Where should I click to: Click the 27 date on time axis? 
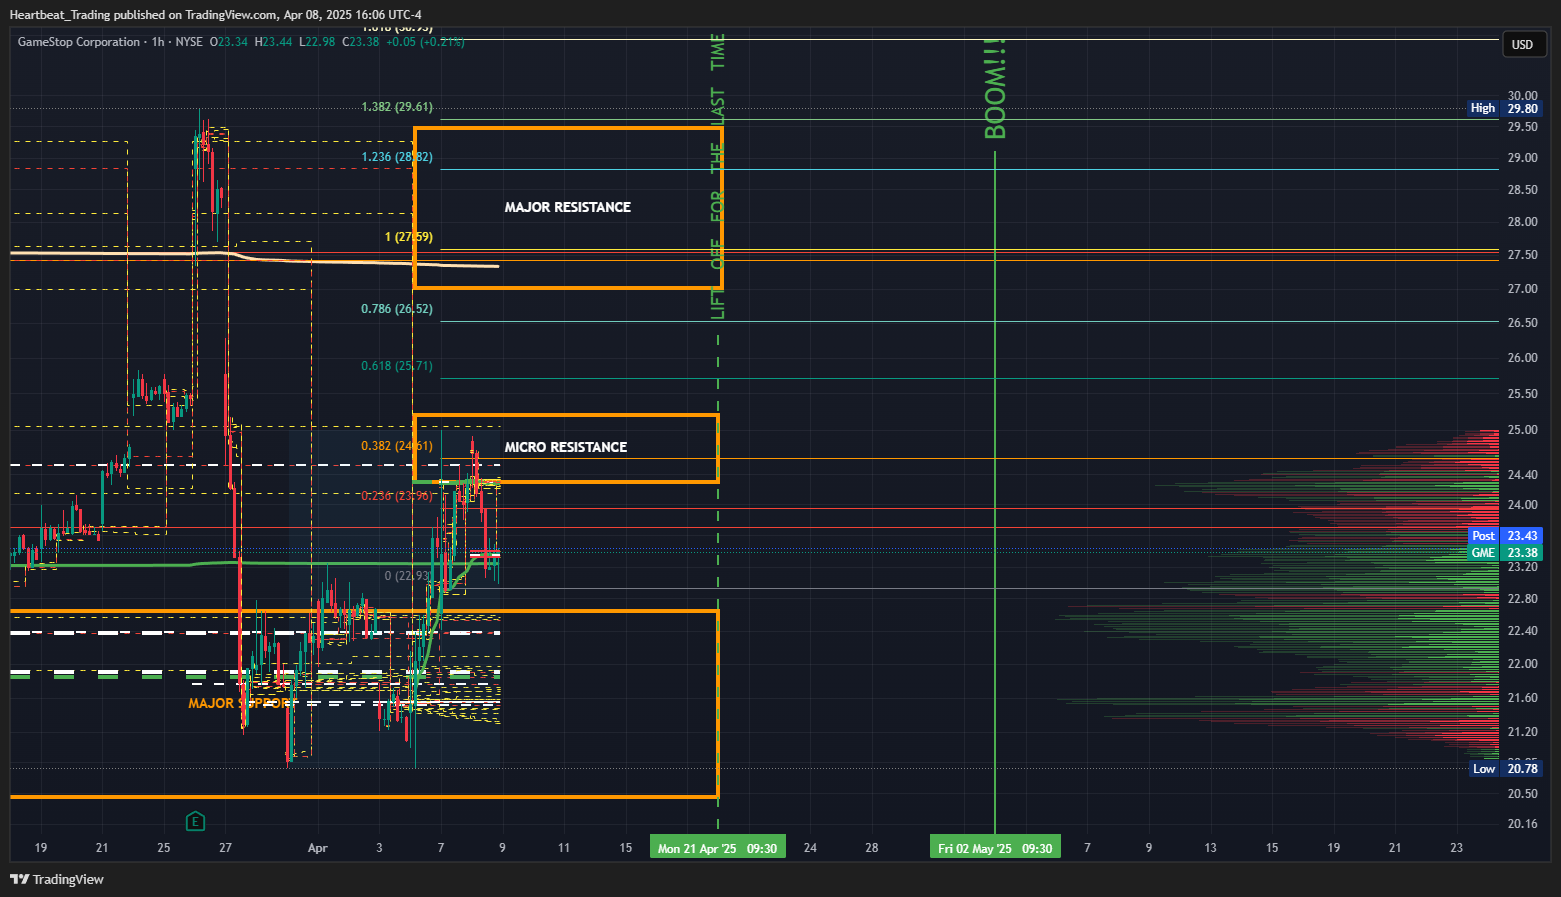225,848
